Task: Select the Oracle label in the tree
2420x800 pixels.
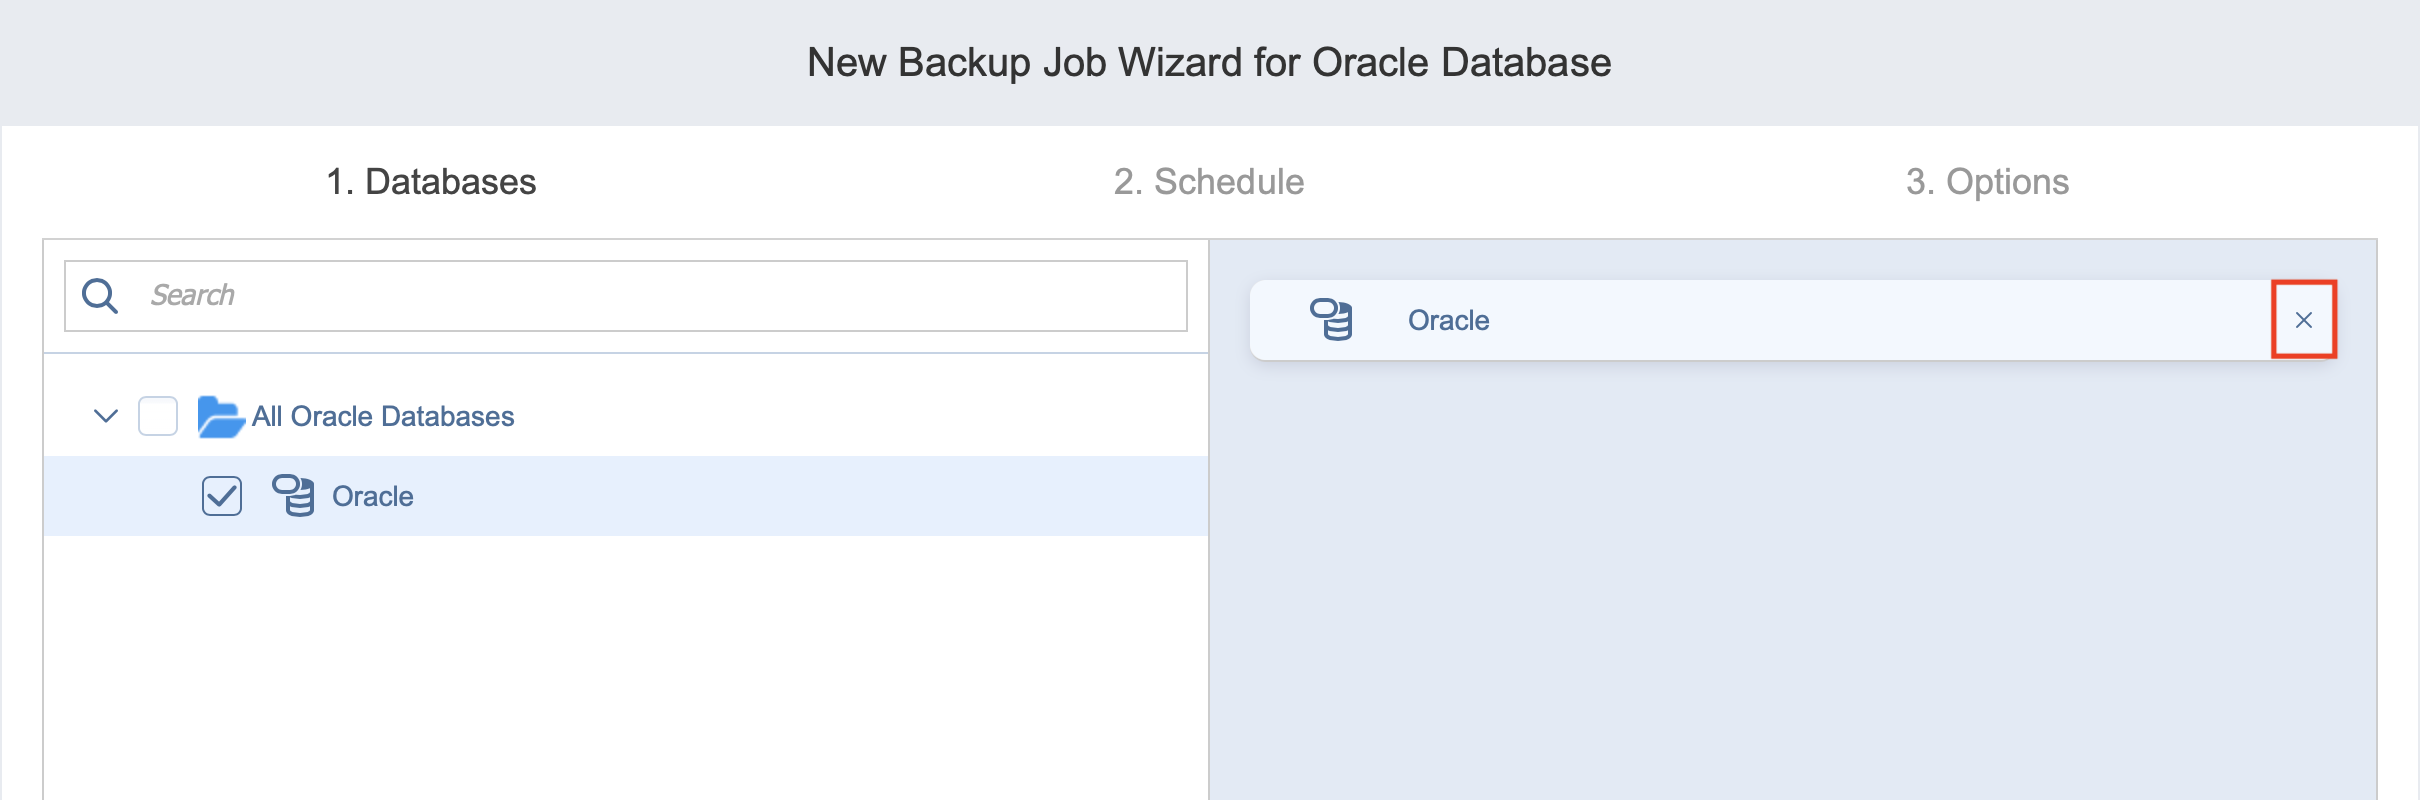Action: [372, 496]
